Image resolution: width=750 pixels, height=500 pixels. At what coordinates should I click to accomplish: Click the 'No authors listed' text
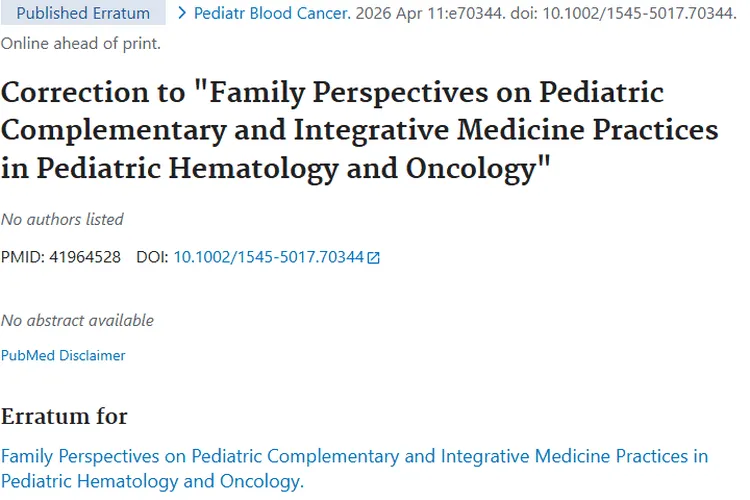point(62,219)
